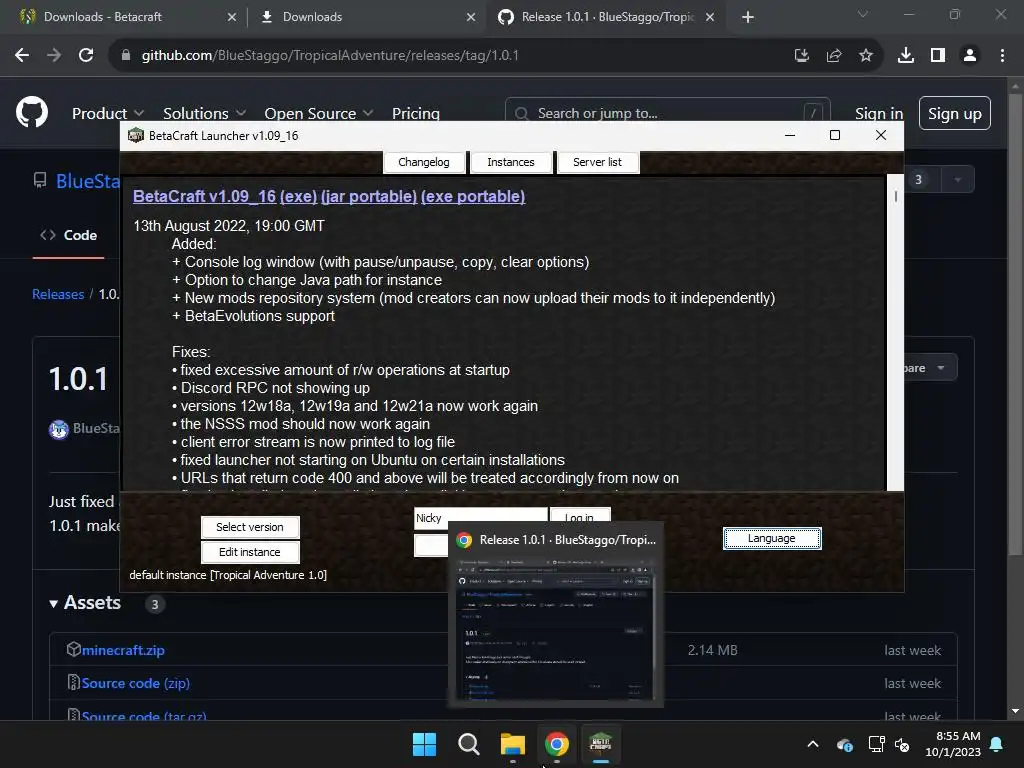Click the (jar portable) download link

368,196
